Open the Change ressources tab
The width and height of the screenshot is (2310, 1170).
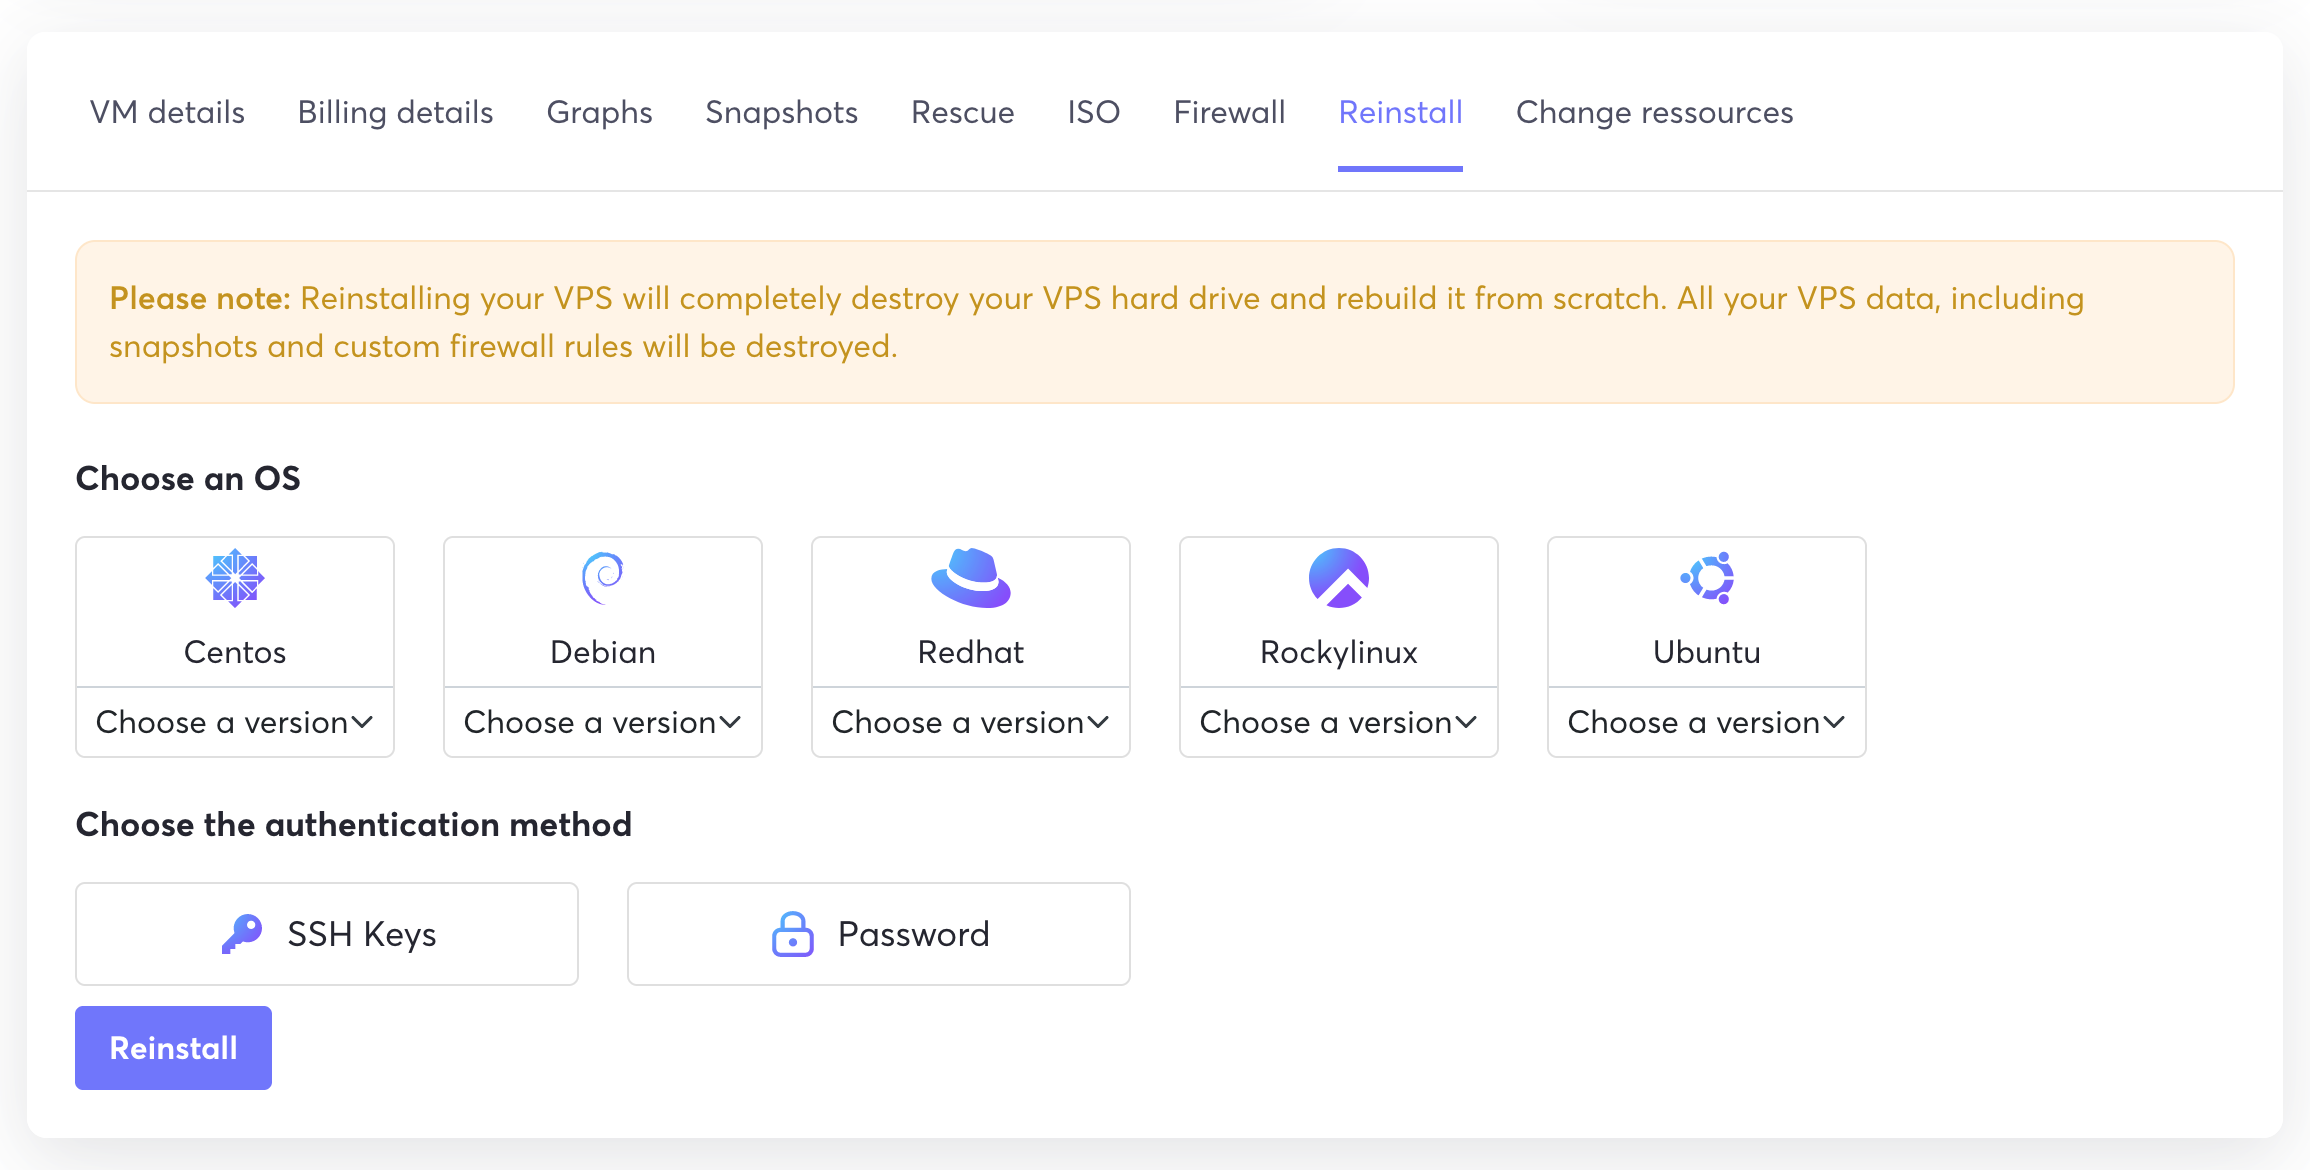pyautogui.click(x=1654, y=112)
